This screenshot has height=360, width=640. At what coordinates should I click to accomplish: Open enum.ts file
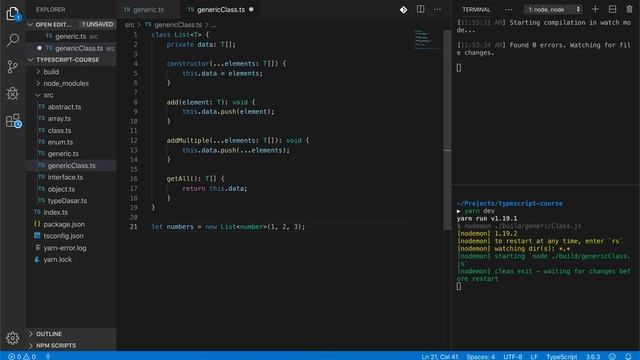click(60, 142)
